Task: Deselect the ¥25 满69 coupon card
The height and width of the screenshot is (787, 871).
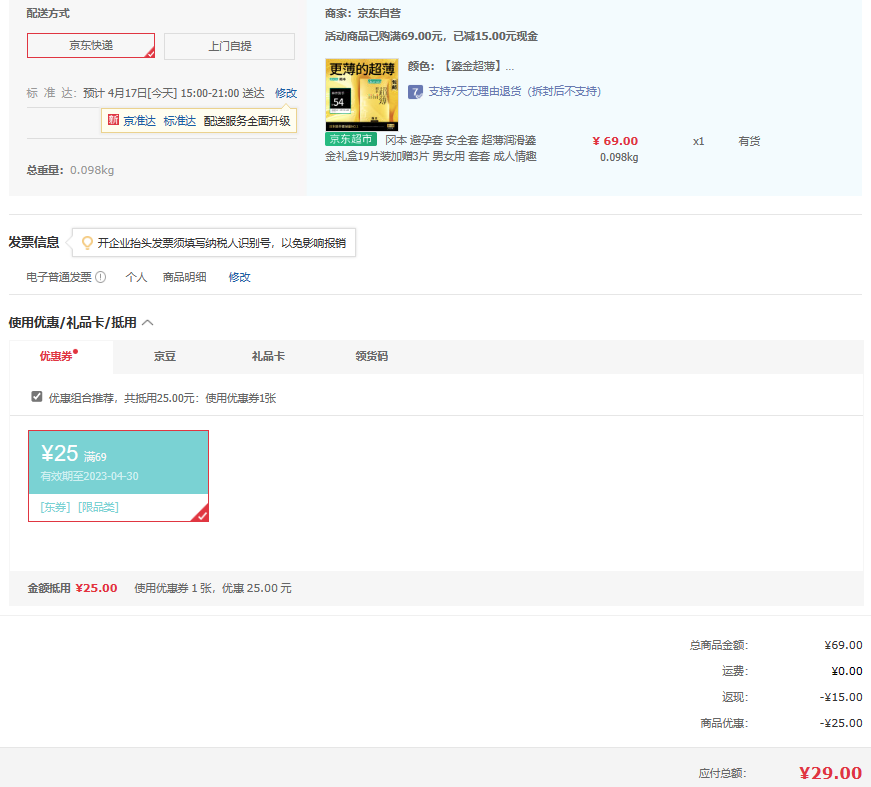Action: tap(118, 476)
